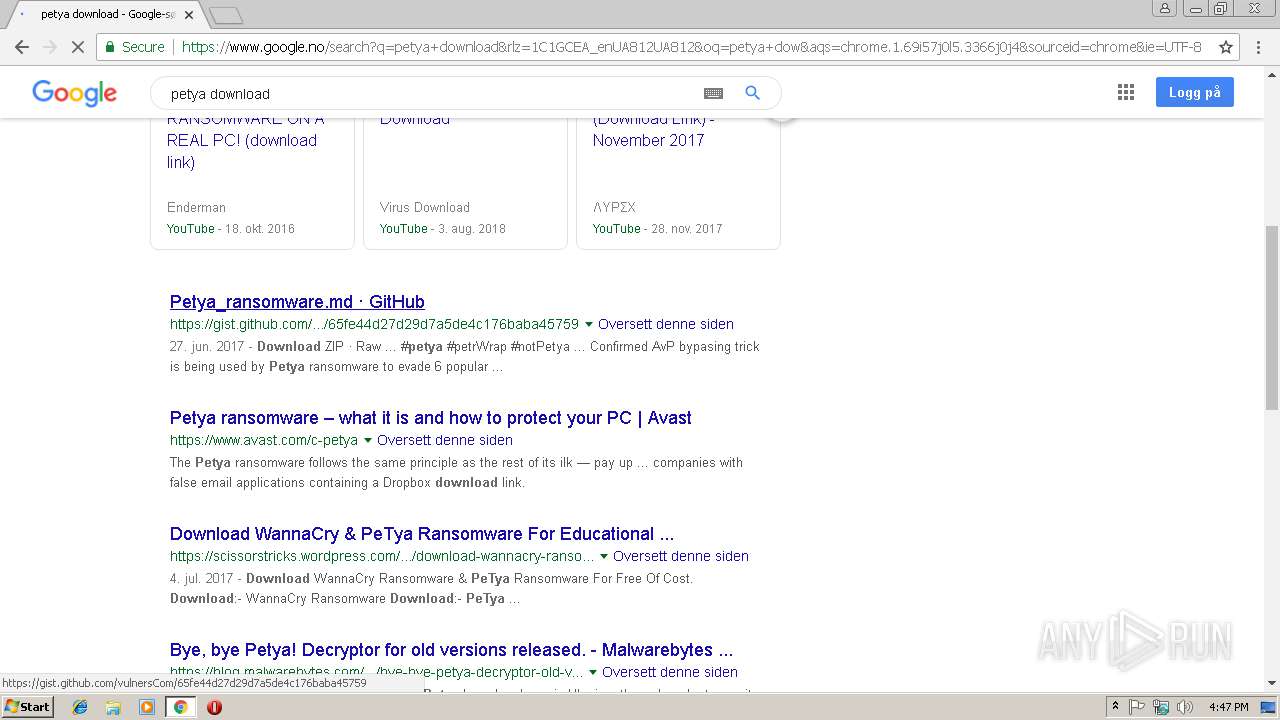
Task: Open the Start menu
Action: point(28,707)
